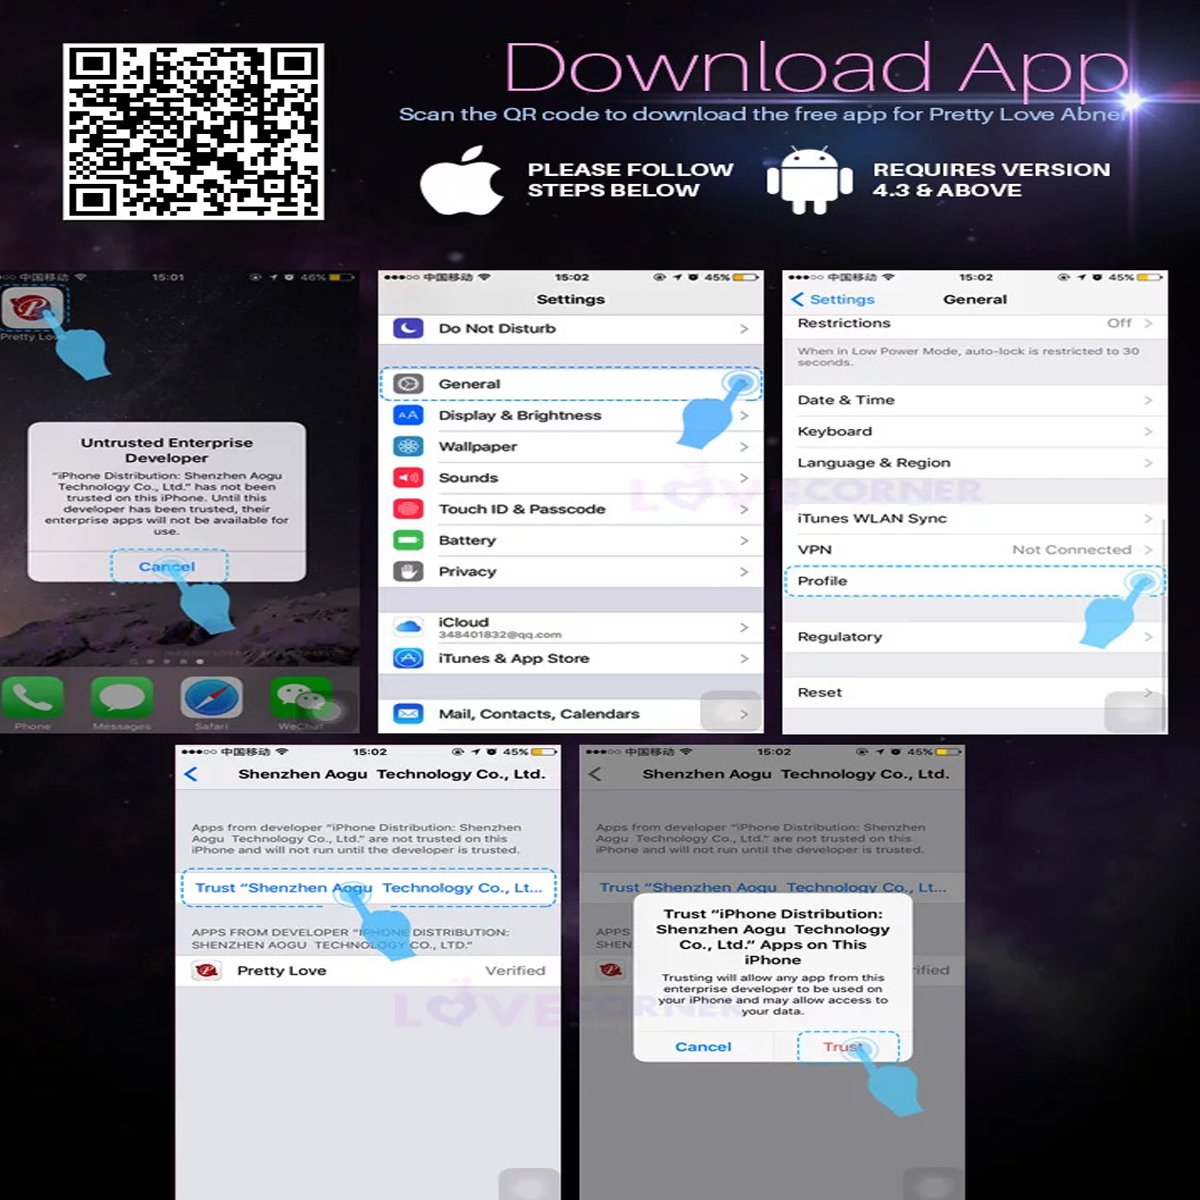Viewport: 1200px width, 1200px height.
Task: Open the General row in Settings
Action: point(570,384)
